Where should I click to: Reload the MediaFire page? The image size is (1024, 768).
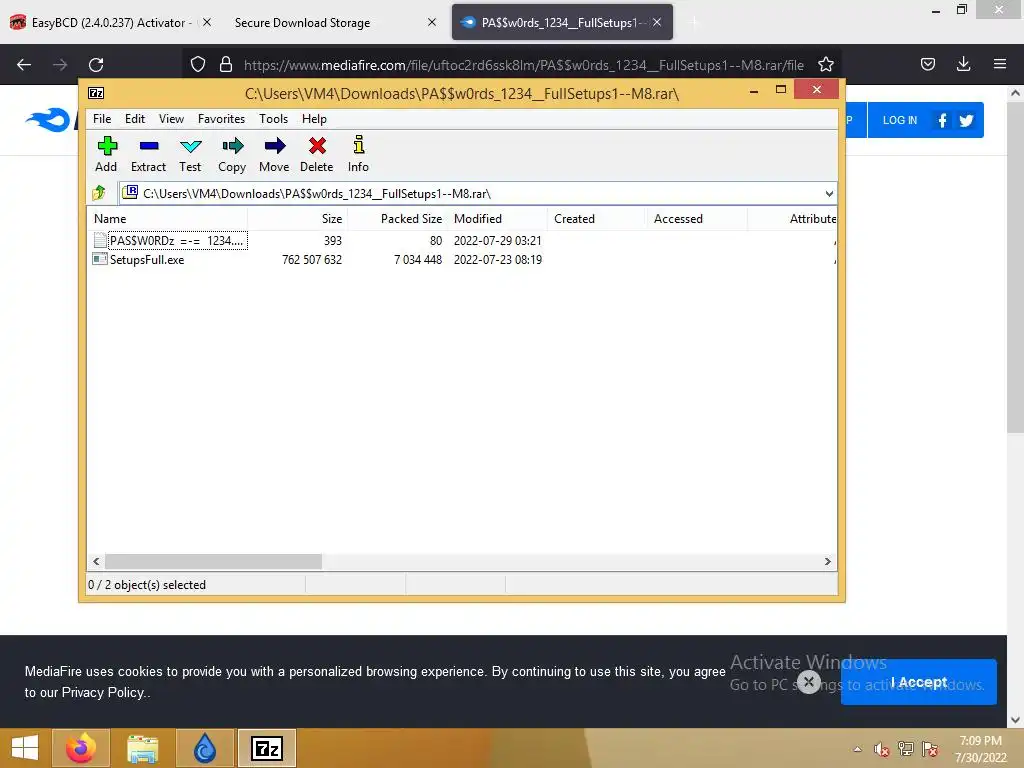96,64
